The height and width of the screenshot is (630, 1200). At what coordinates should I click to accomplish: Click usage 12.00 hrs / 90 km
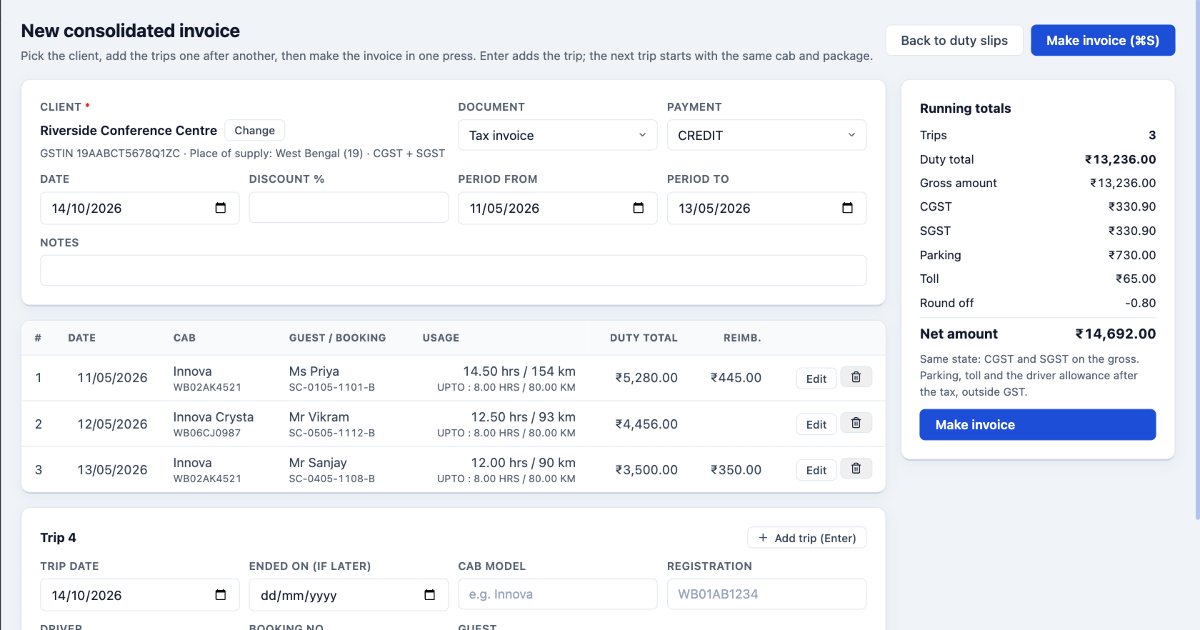coord(523,462)
